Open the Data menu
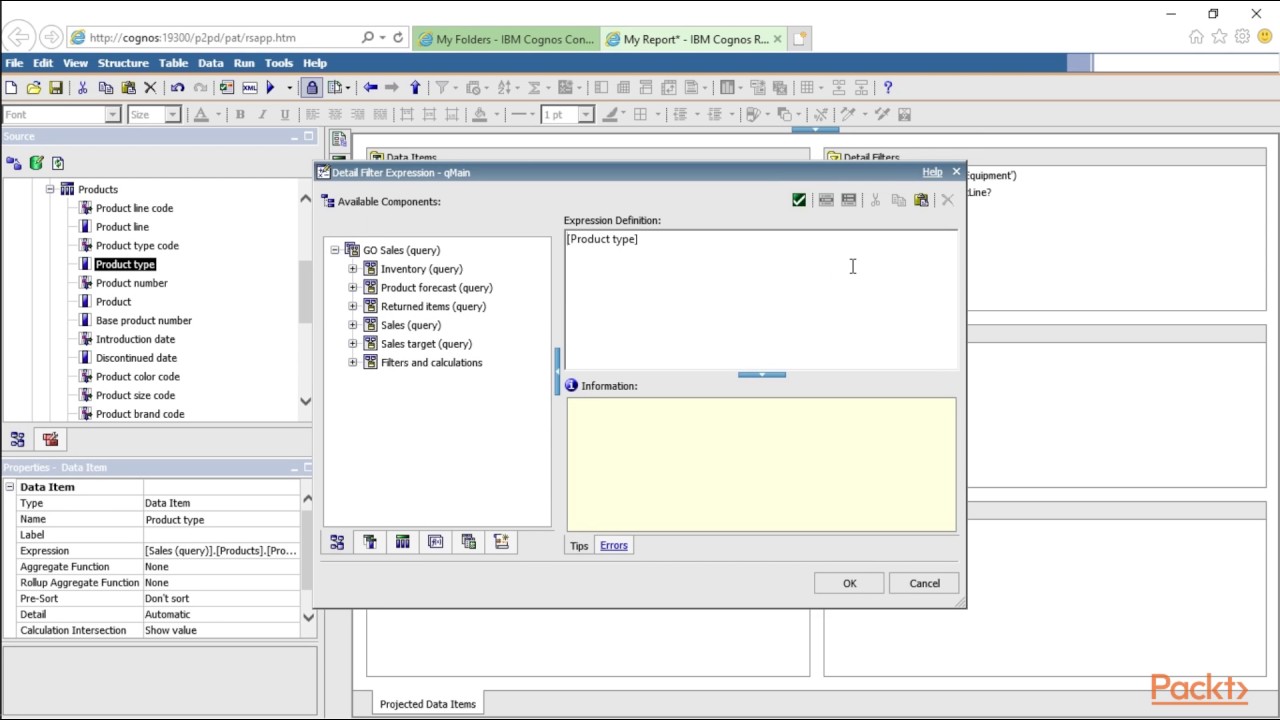Viewport: 1280px width, 720px height. click(210, 63)
